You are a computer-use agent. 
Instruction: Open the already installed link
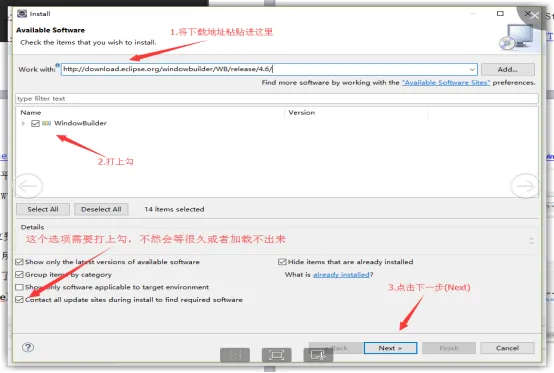point(341,274)
